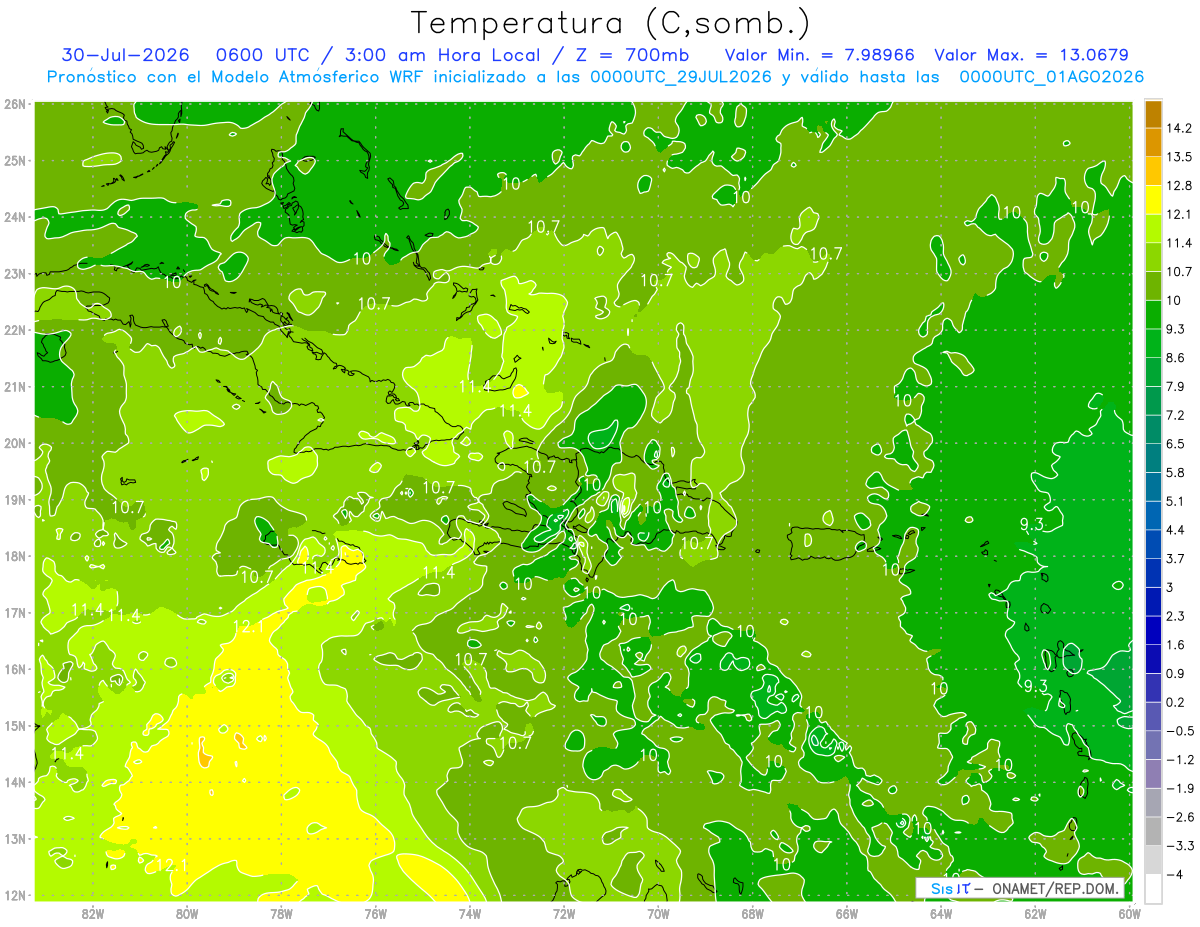Pick the dark blue swatch between 1.6 and 2.3
The height and width of the screenshot is (927, 1200).
tap(1154, 630)
